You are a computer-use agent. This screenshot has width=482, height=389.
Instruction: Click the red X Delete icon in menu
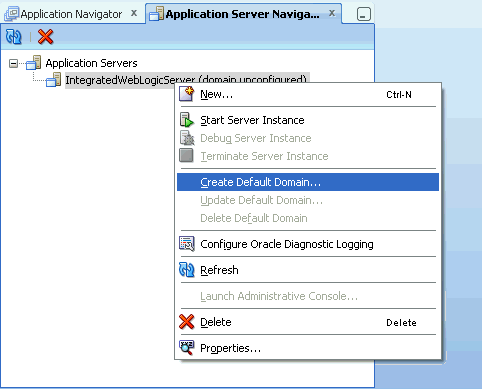pyautogui.click(x=187, y=322)
